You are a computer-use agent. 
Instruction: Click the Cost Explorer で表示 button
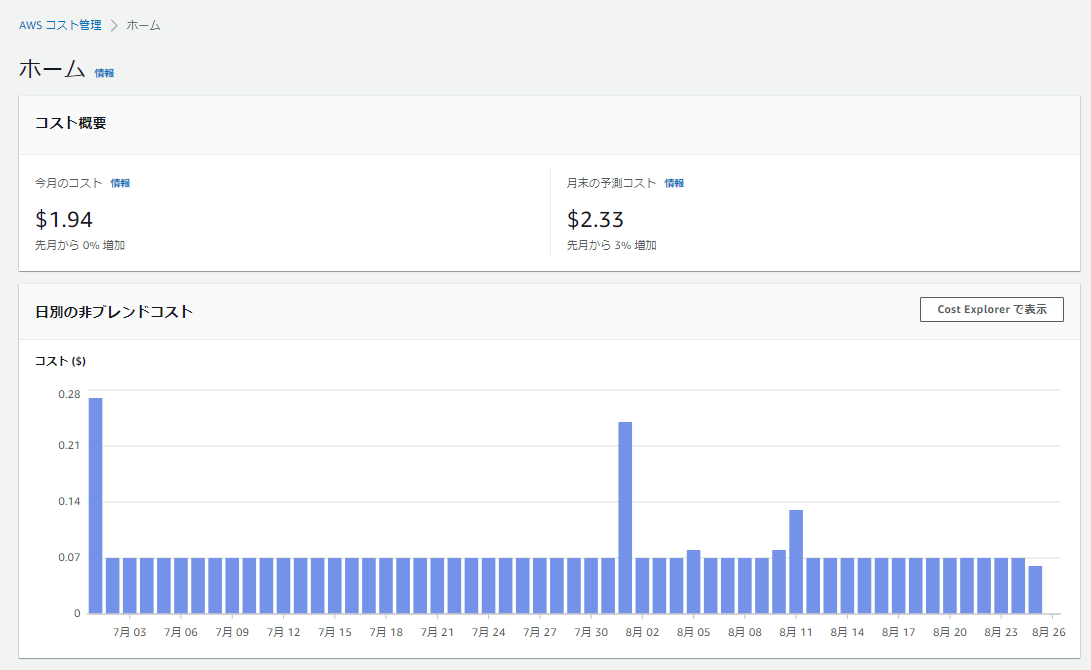(x=991, y=309)
